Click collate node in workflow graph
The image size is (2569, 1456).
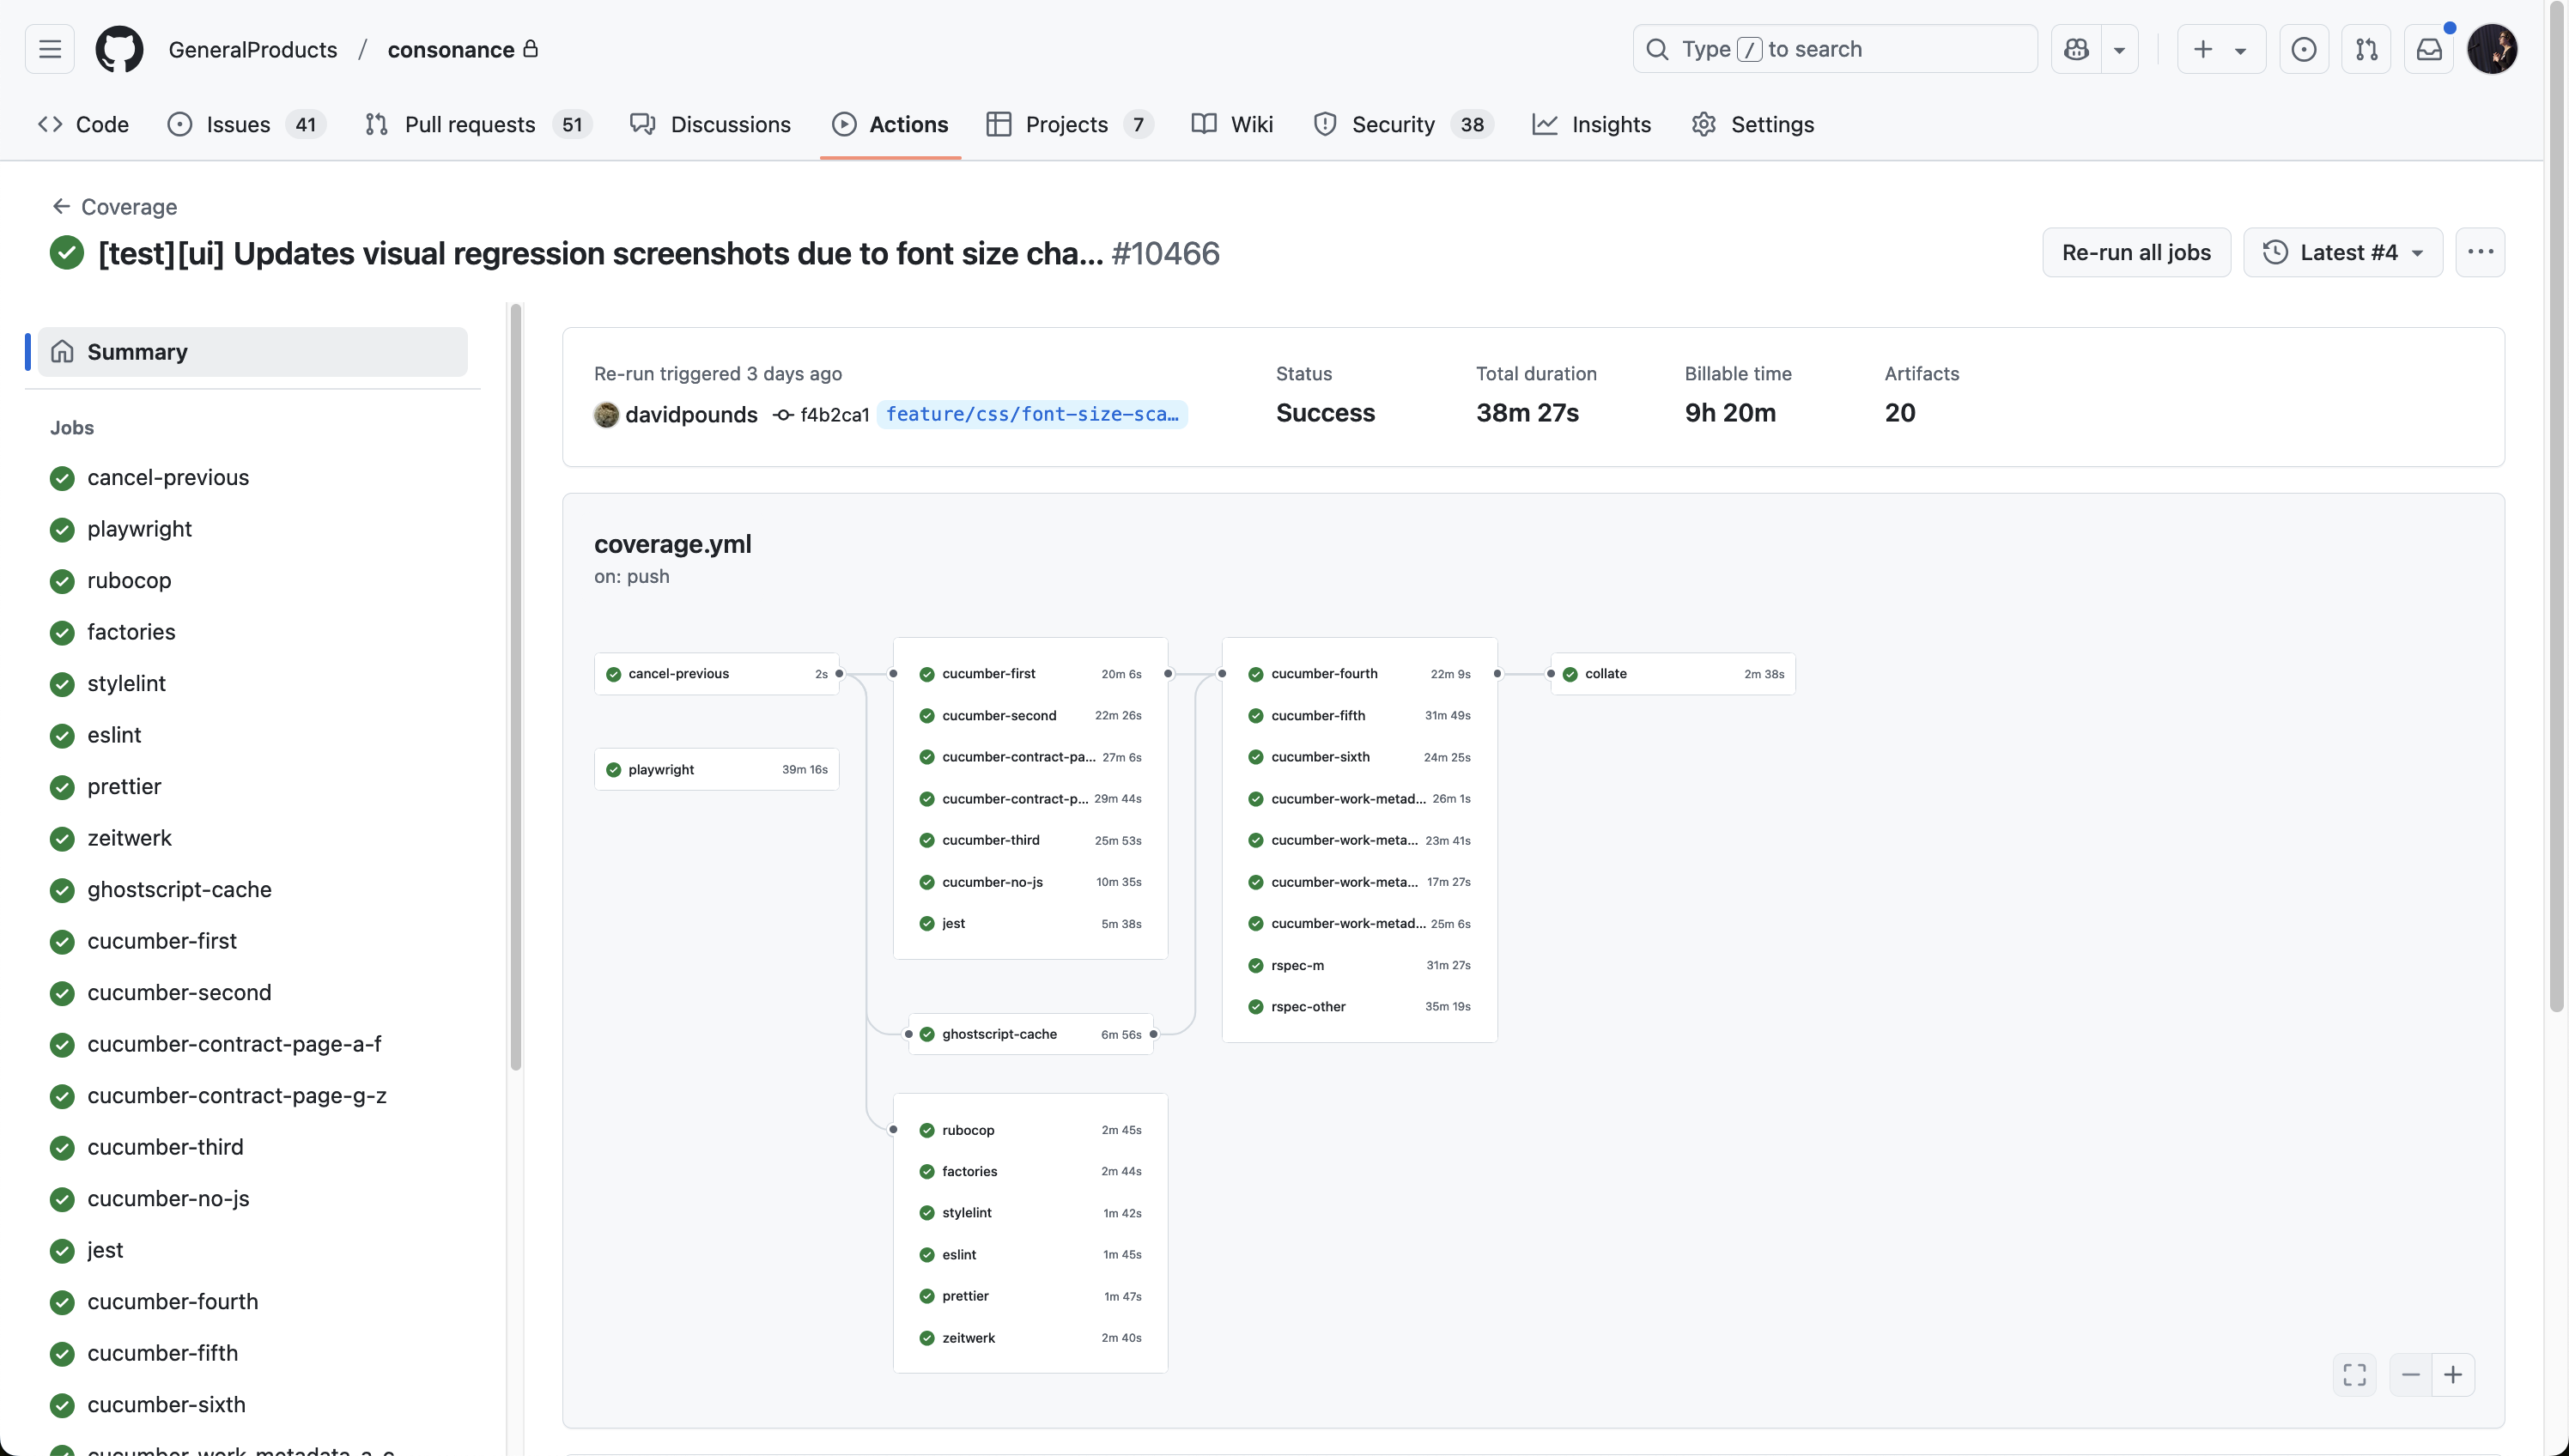pyautogui.click(x=1673, y=674)
